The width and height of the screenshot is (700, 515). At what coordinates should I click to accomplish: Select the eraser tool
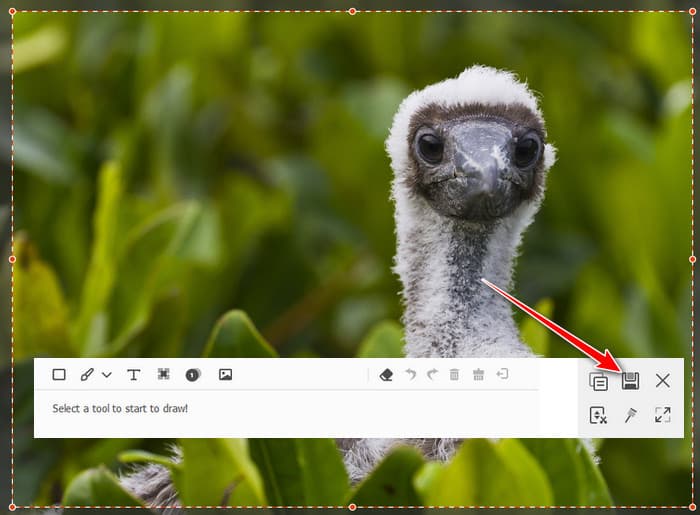click(x=387, y=375)
